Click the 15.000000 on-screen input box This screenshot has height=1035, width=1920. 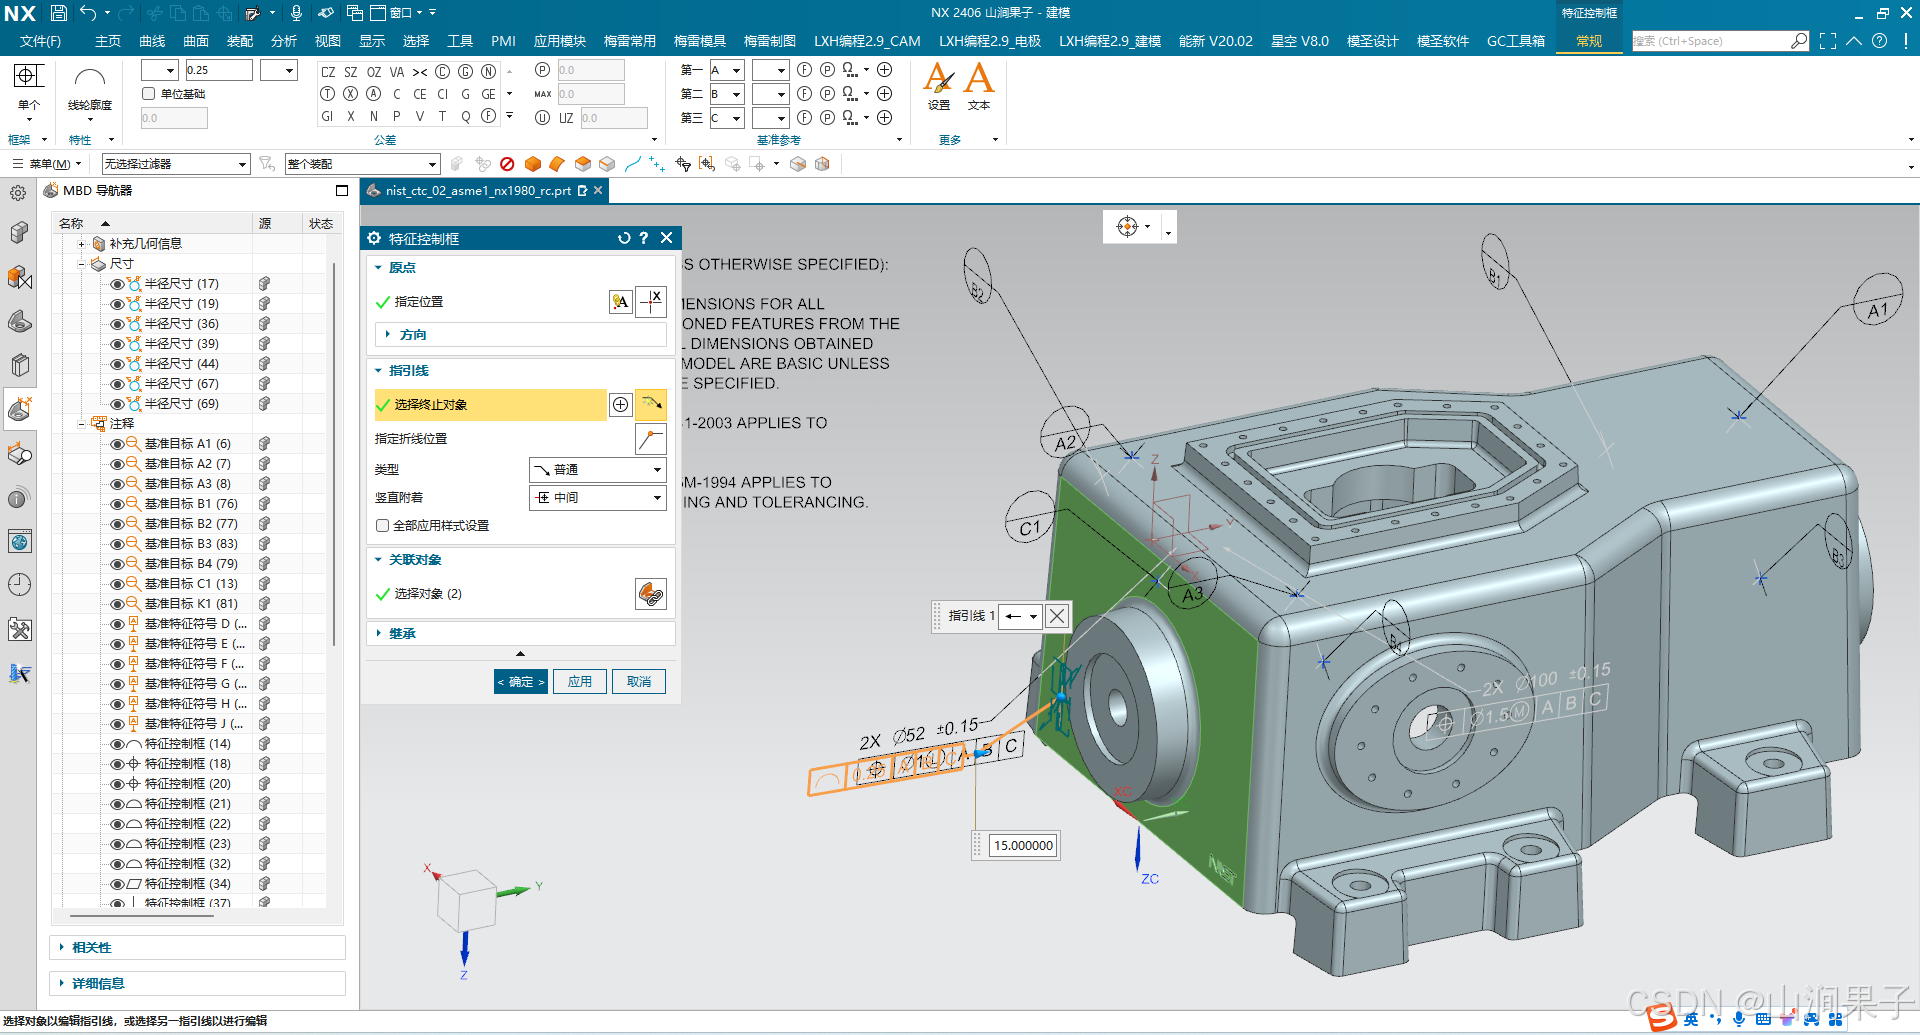(1023, 846)
